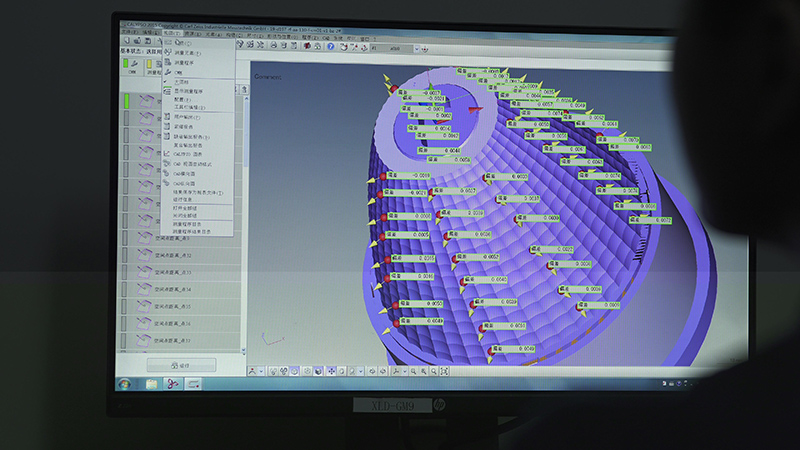The height and width of the screenshot is (450, 800).
Task: Switch to the yellow-indicator measurement plan tab
Action: point(154,68)
